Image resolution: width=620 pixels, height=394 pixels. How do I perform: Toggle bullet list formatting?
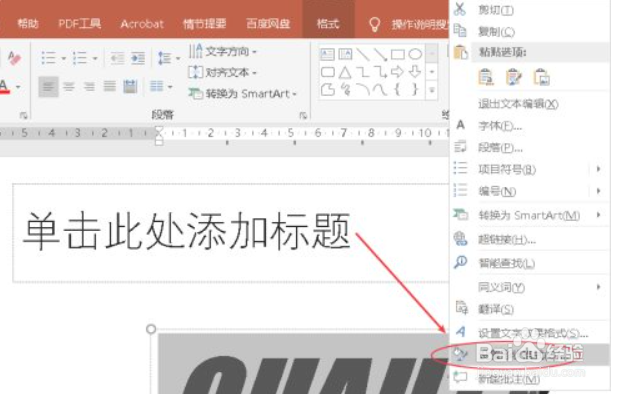(49, 58)
